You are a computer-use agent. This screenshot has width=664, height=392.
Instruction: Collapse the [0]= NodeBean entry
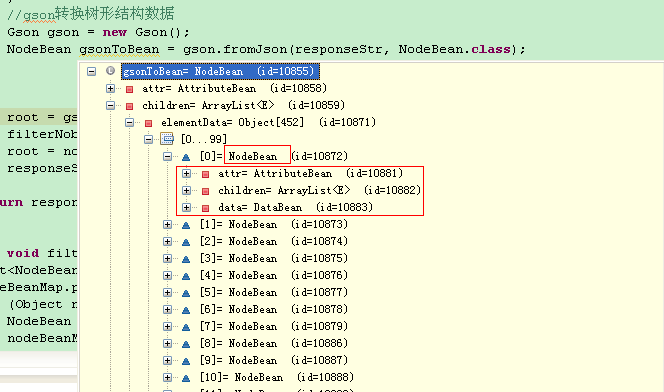pos(167,157)
